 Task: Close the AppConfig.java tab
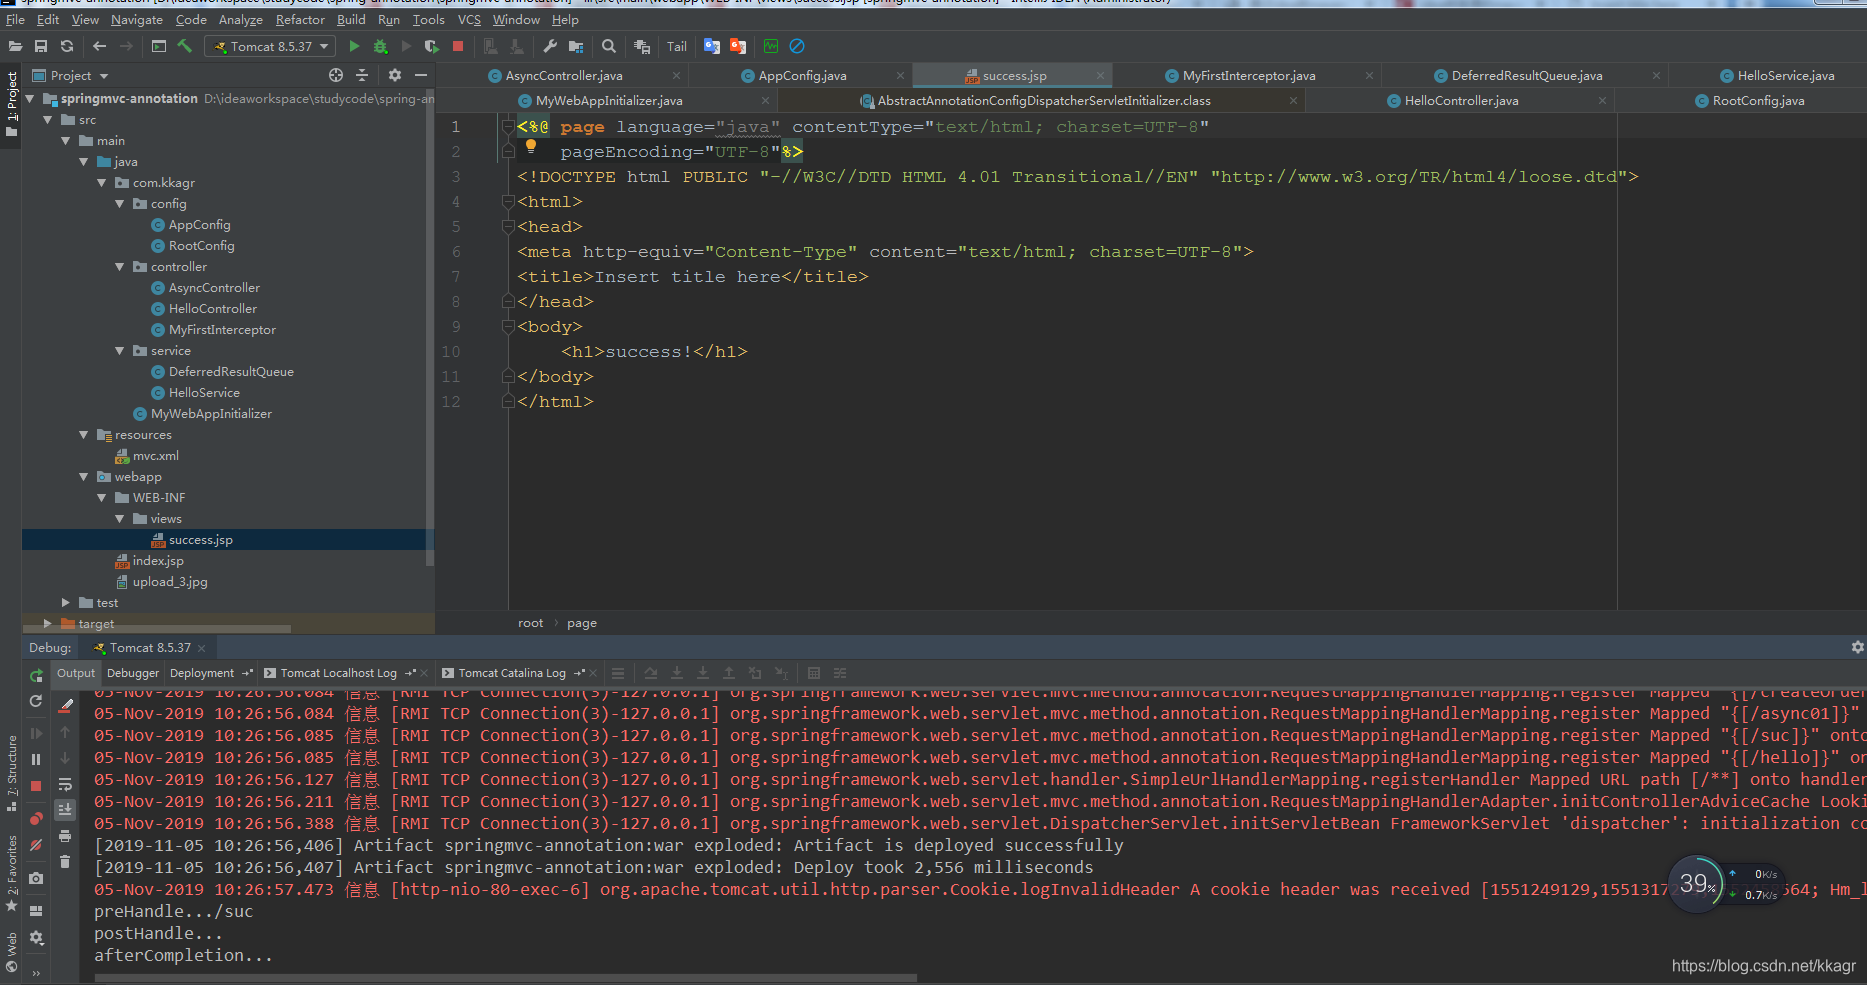pyautogui.click(x=900, y=76)
